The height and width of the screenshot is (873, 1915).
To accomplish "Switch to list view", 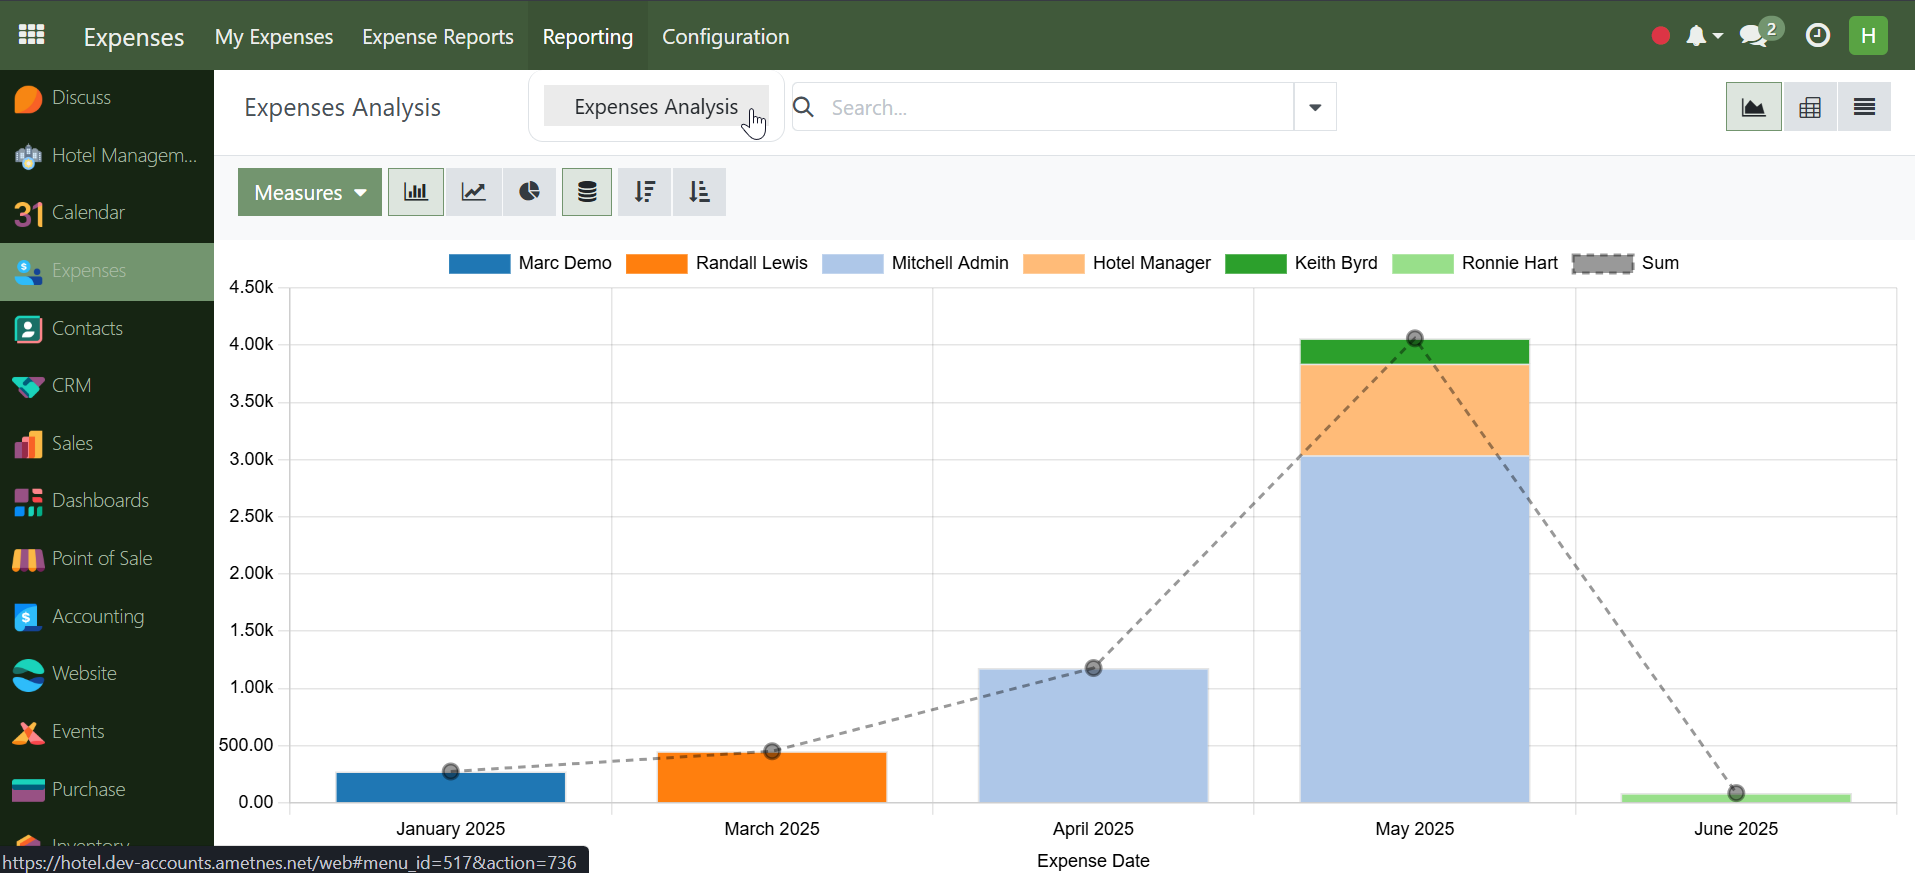I will [1863, 107].
